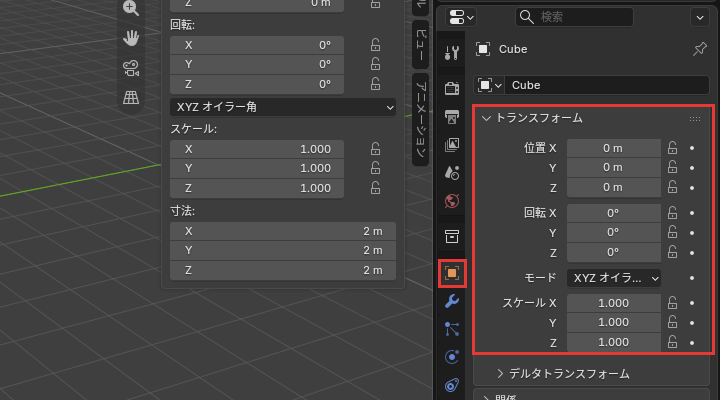Toggle lock for sidebar スケール Z
This screenshot has width=720, height=400.
[375, 188]
